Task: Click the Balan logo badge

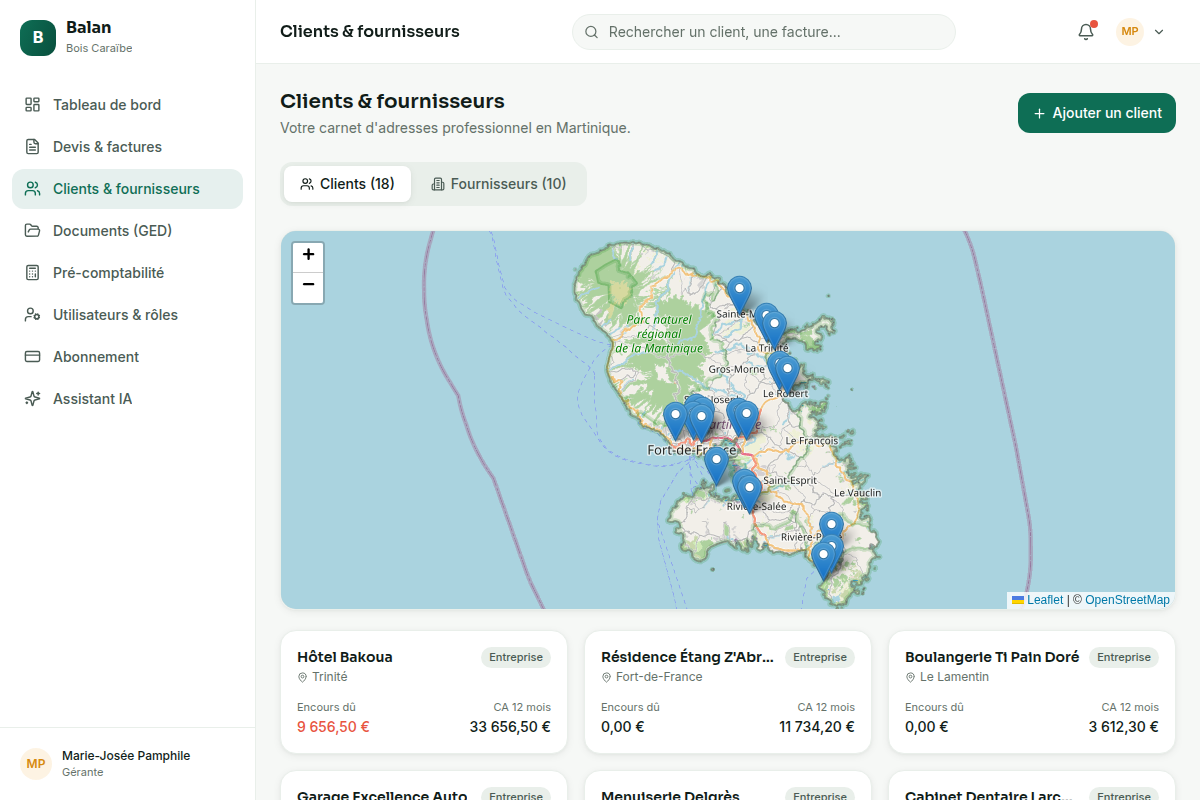Action: pos(38,38)
